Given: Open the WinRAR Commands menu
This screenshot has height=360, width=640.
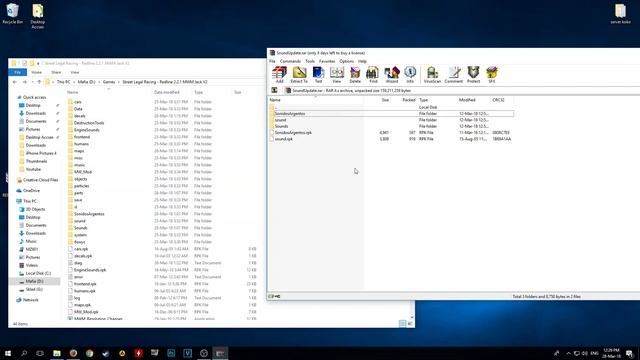Looking at the screenshot, I should (290, 61).
